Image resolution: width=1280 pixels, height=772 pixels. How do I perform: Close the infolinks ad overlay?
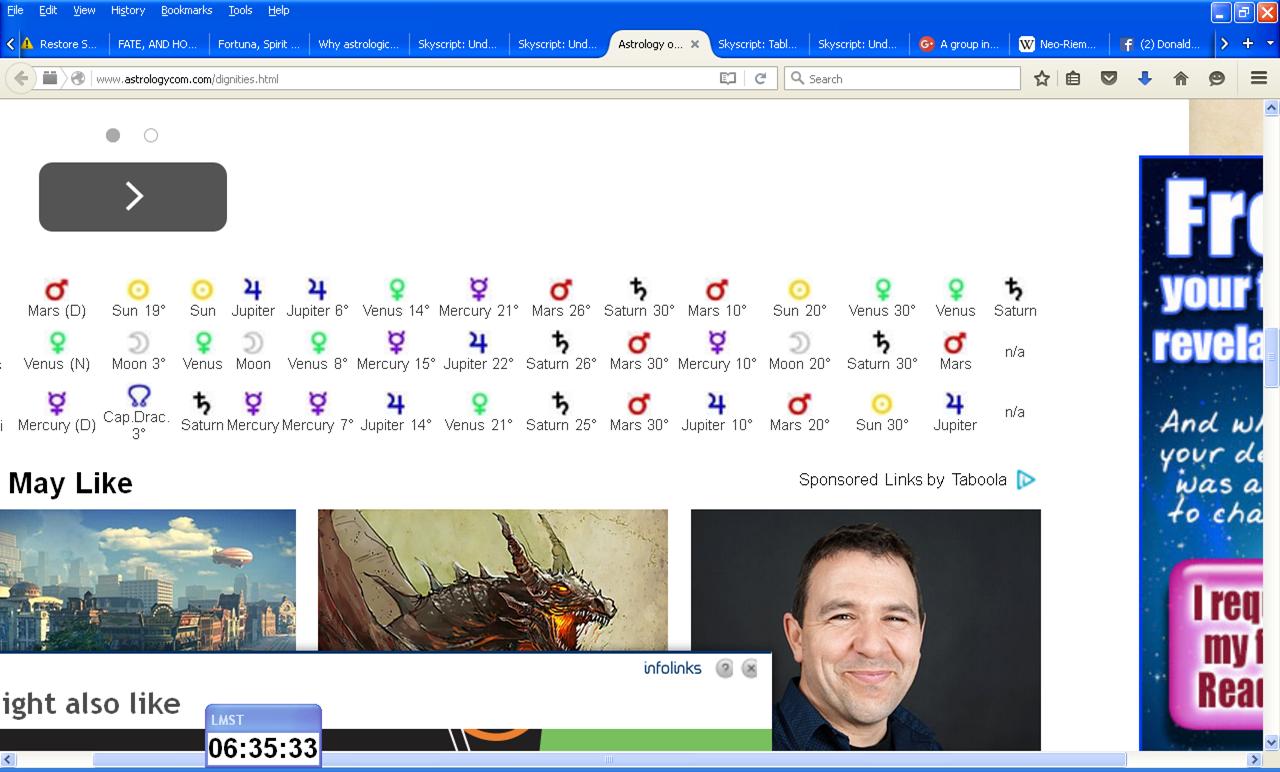tap(750, 668)
